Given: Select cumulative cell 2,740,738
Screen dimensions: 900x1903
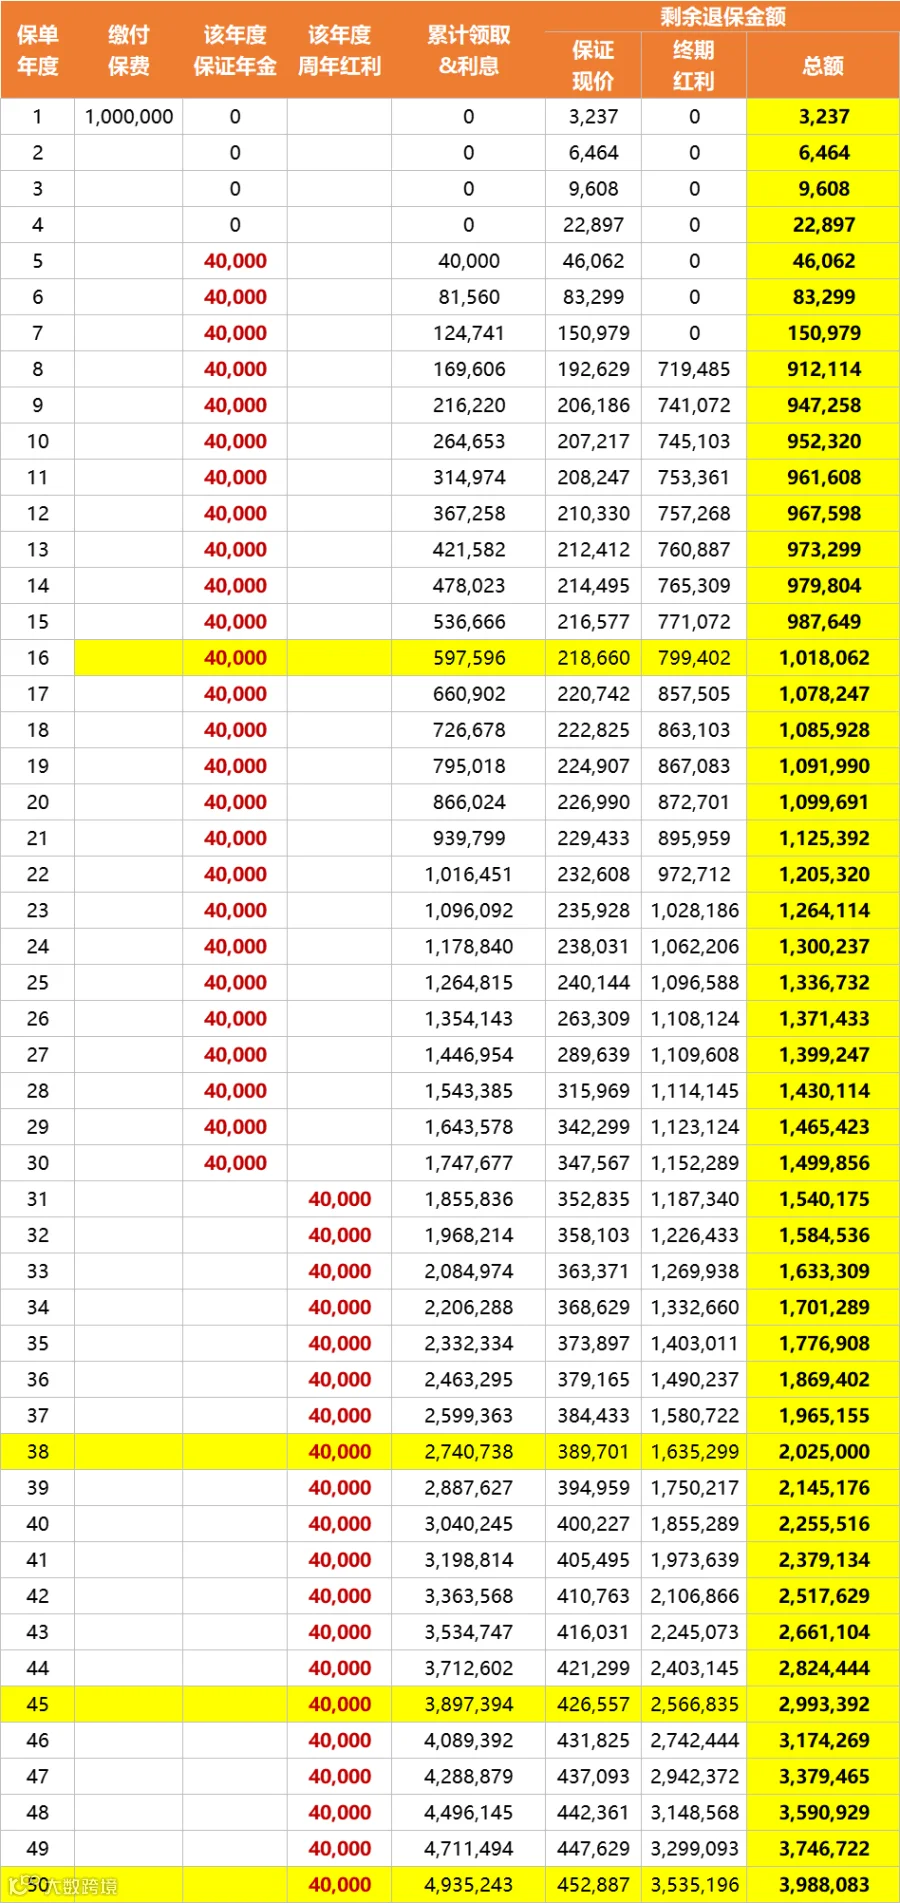Looking at the screenshot, I should pos(468,1451).
